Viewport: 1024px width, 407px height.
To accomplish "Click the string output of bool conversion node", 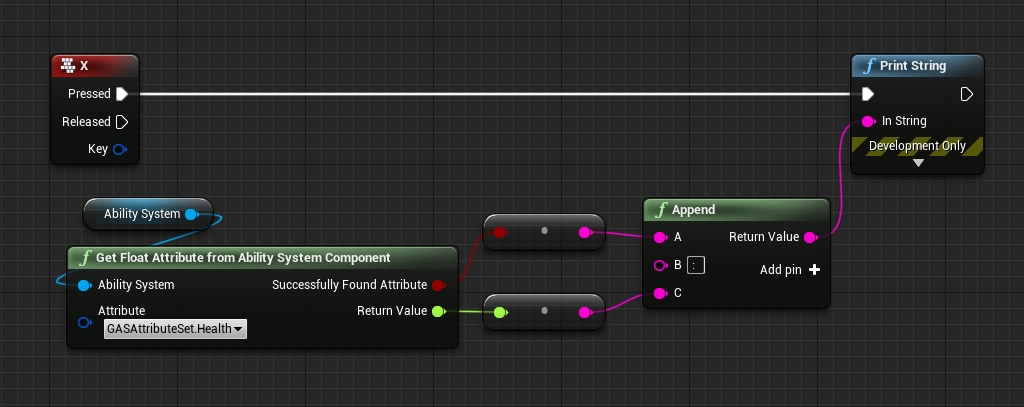I will pyautogui.click(x=585, y=232).
